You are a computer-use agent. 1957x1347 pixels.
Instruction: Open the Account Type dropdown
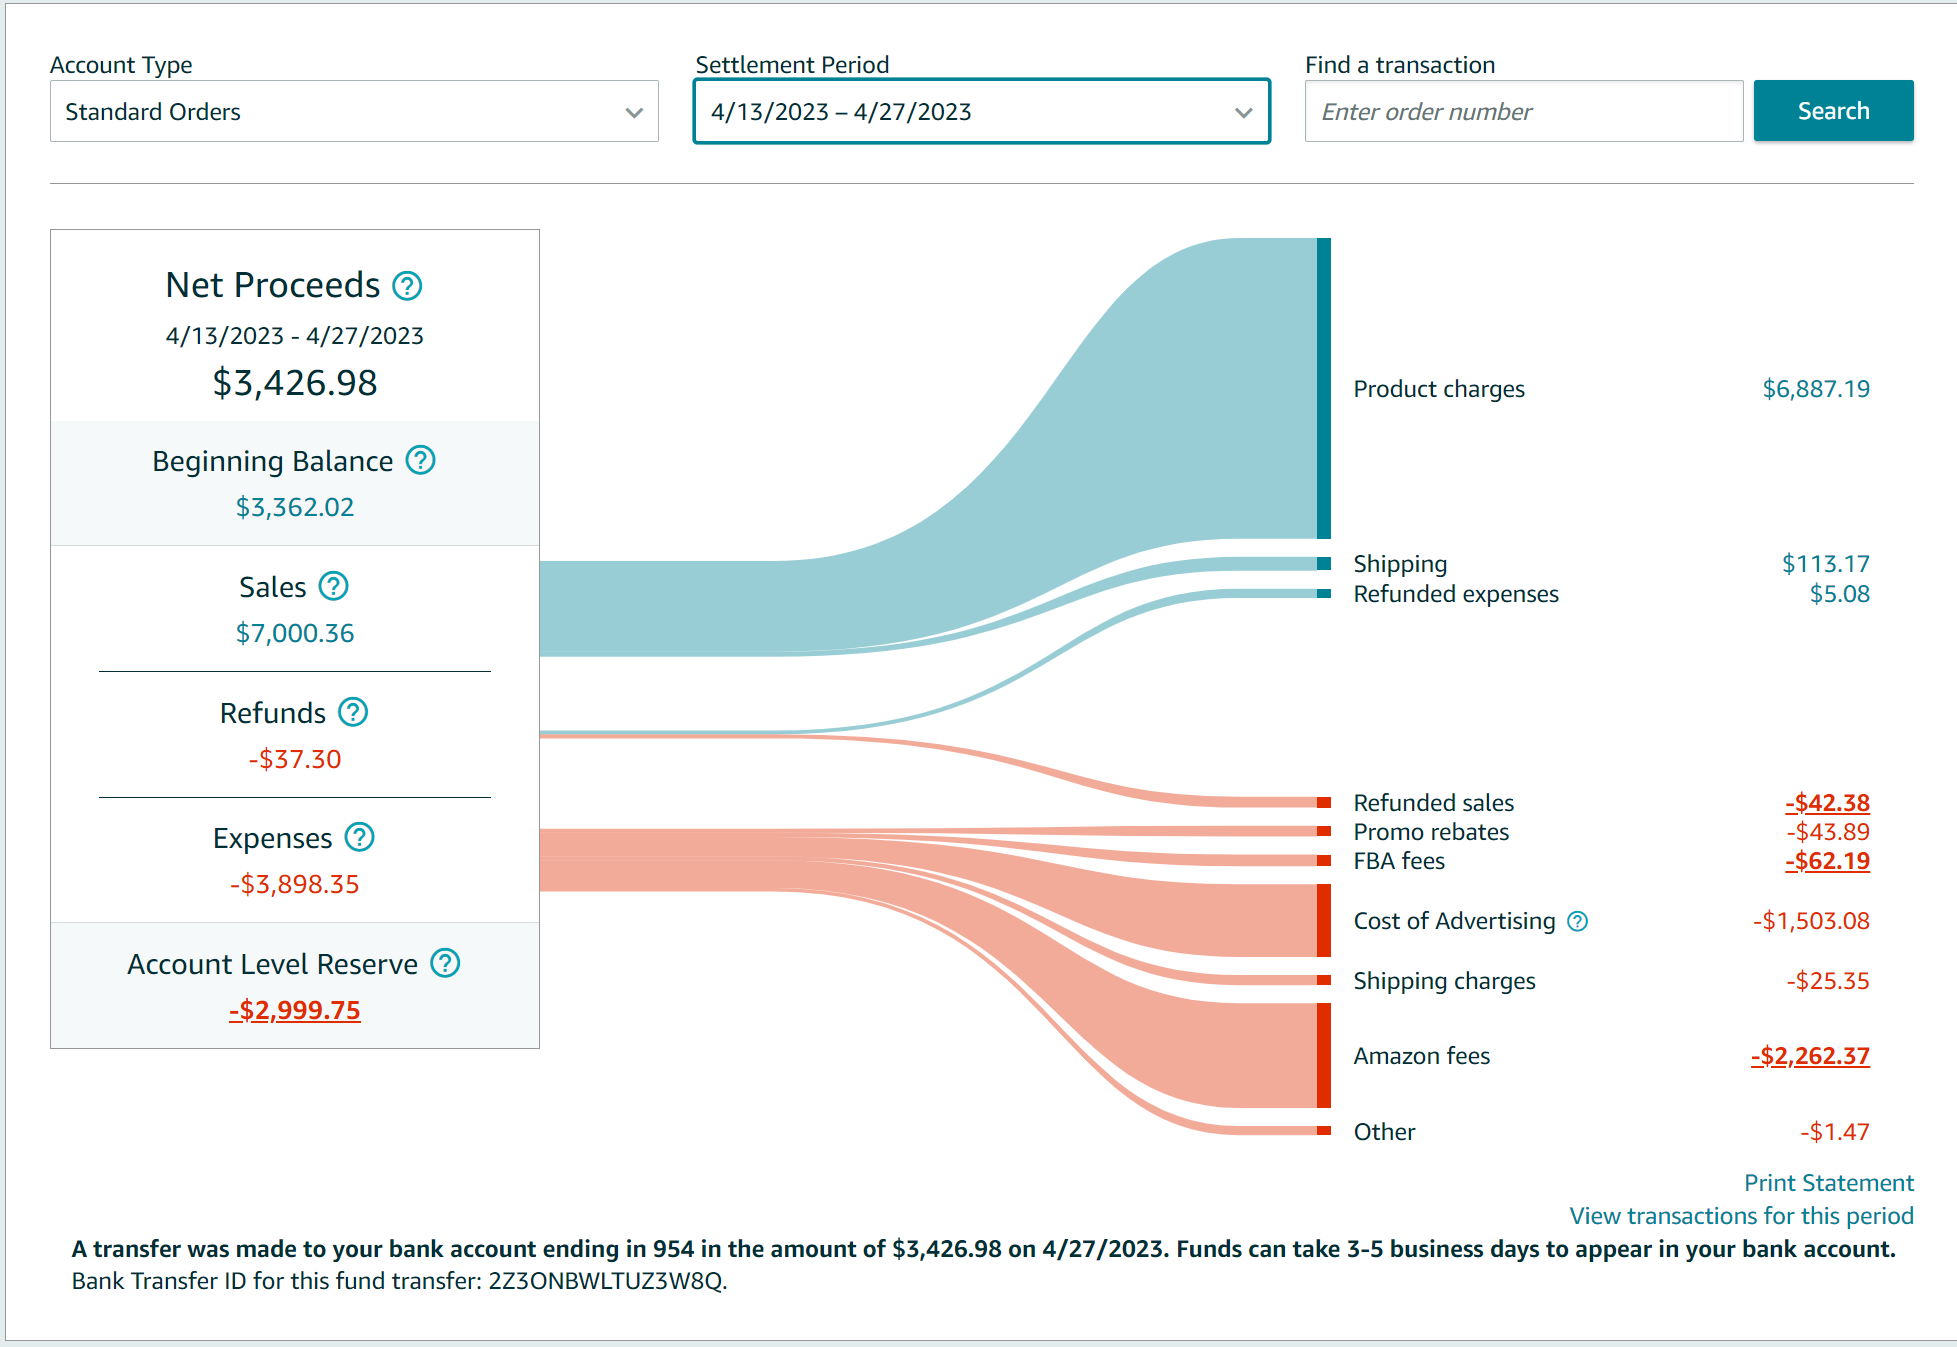[354, 112]
